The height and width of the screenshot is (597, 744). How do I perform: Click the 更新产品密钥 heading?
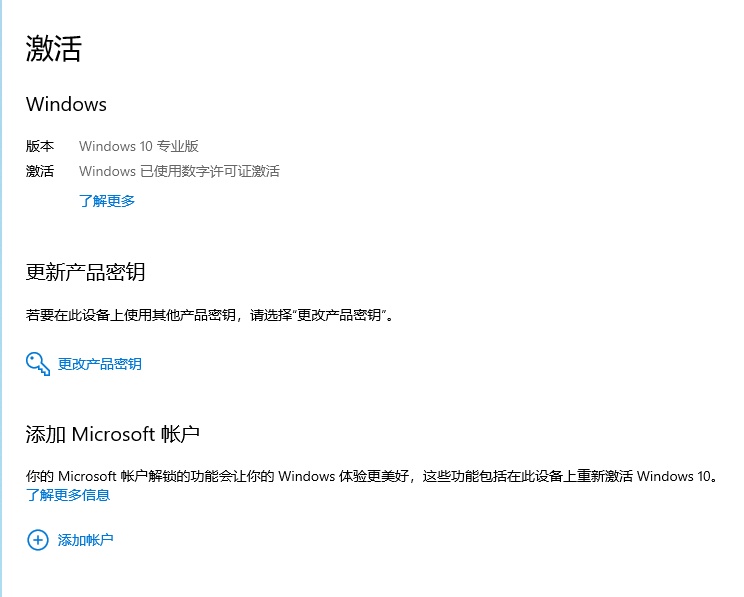[85, 272]
